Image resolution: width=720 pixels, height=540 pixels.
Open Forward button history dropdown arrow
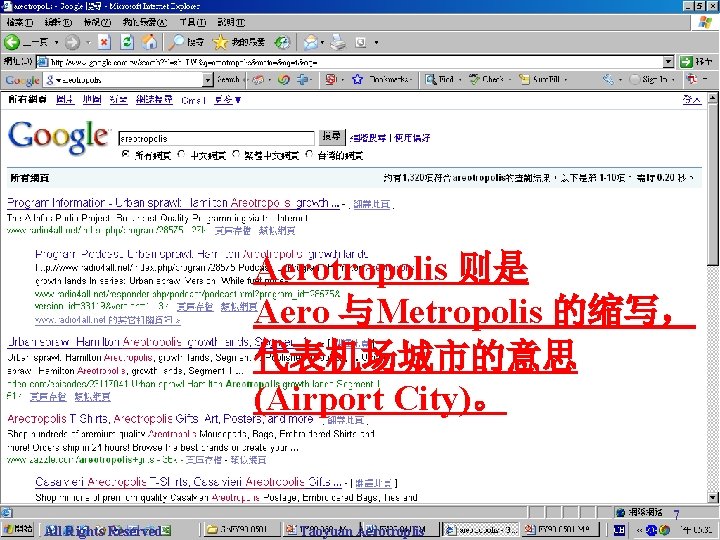tap(89, 43)
